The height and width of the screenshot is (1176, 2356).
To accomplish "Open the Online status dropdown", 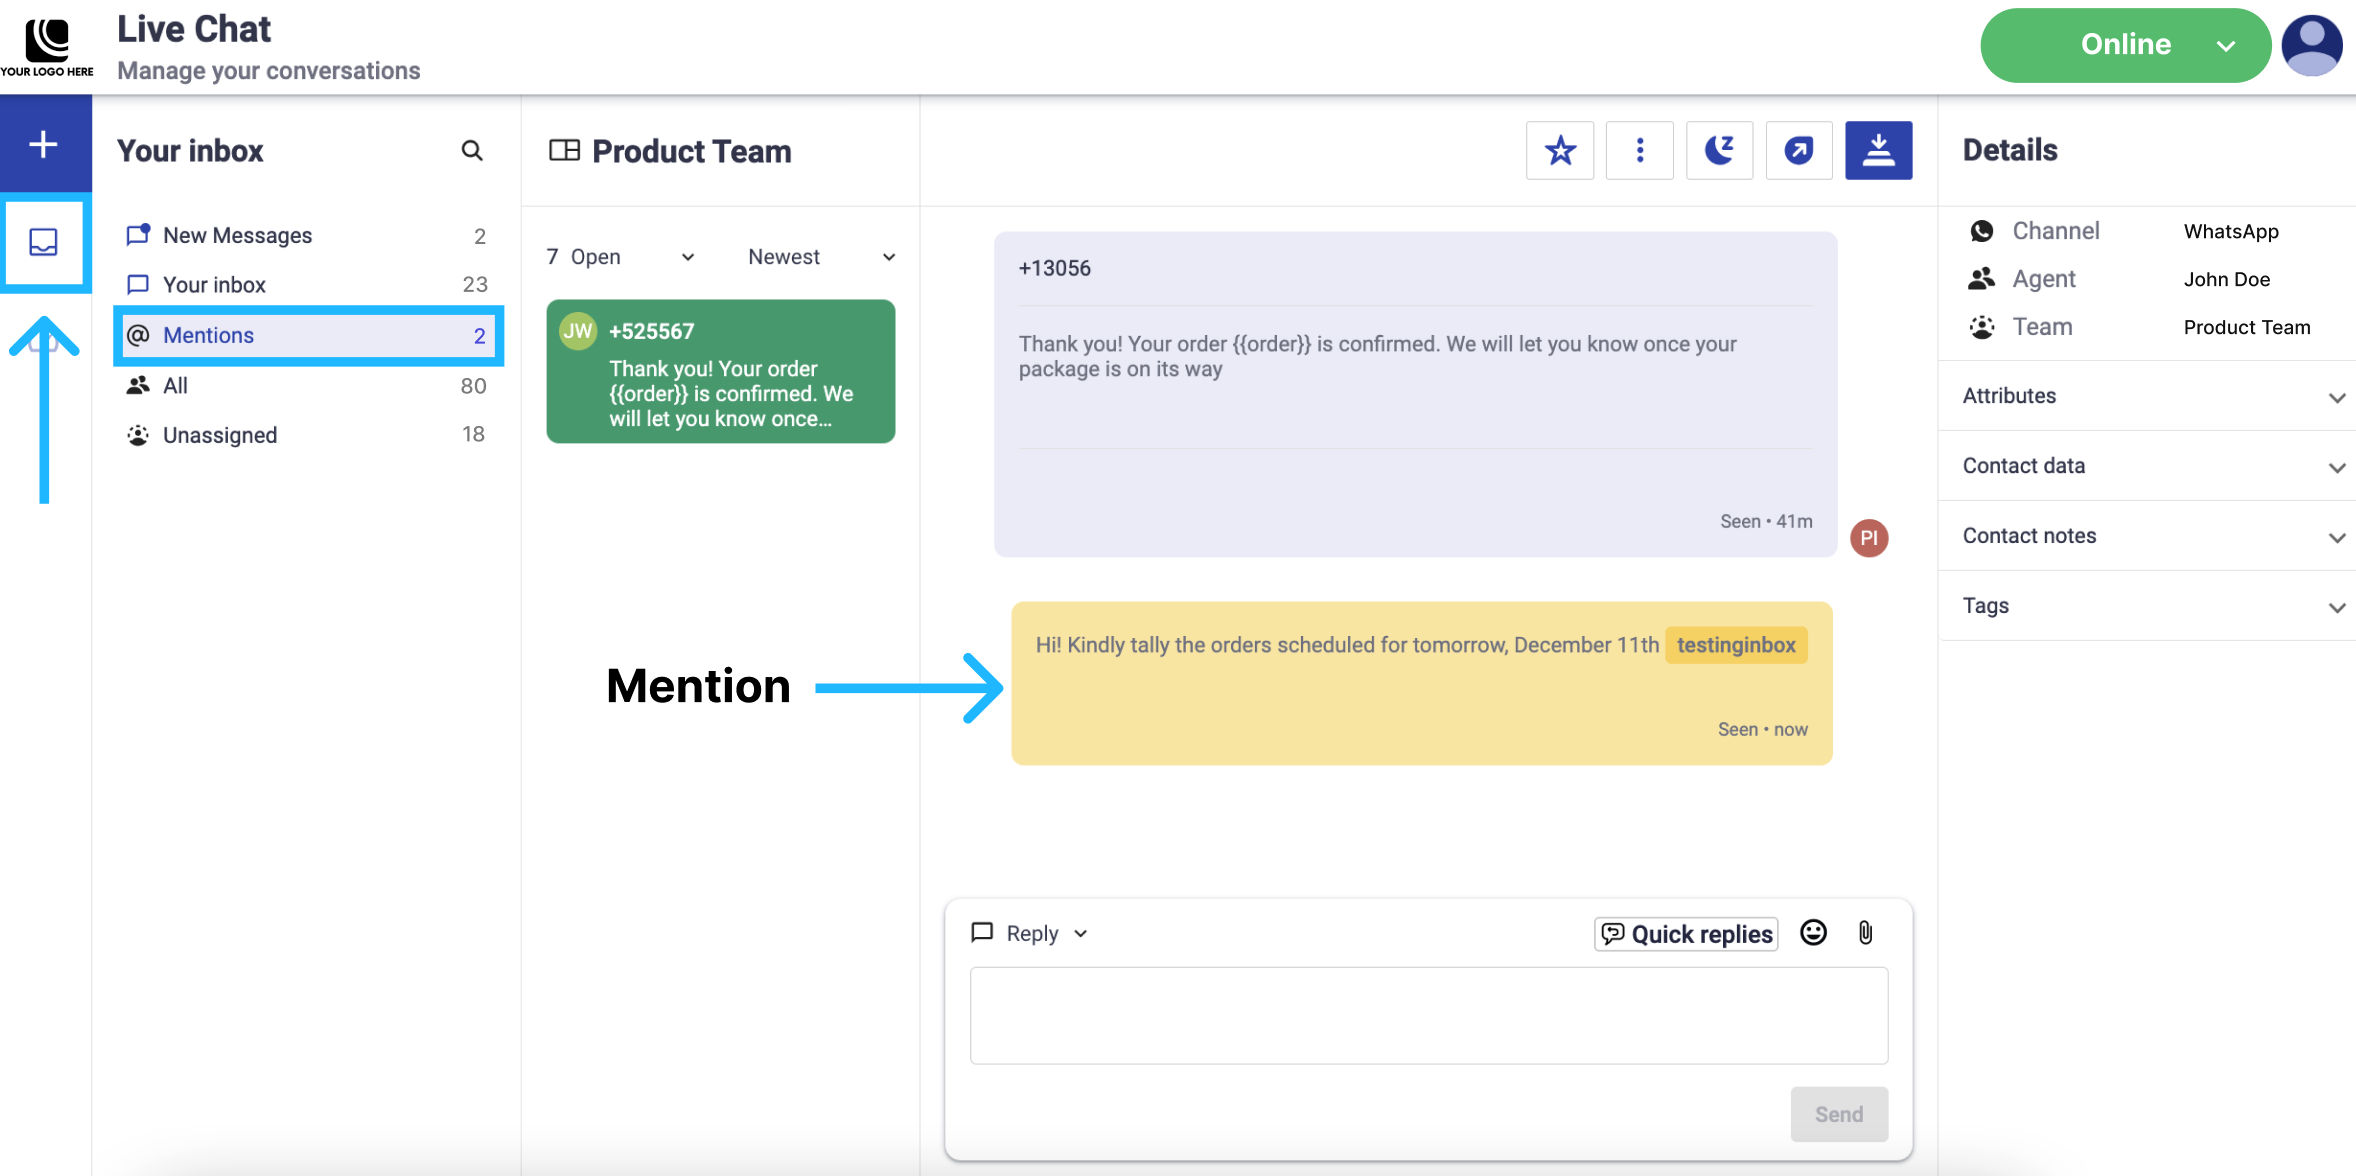I will (x=2125, y=45).
